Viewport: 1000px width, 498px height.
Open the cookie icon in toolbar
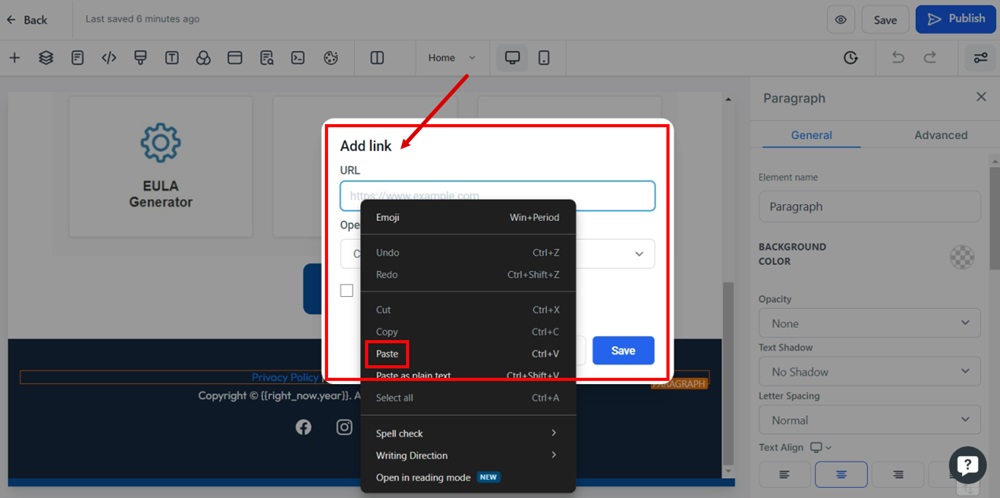[330, 58]
